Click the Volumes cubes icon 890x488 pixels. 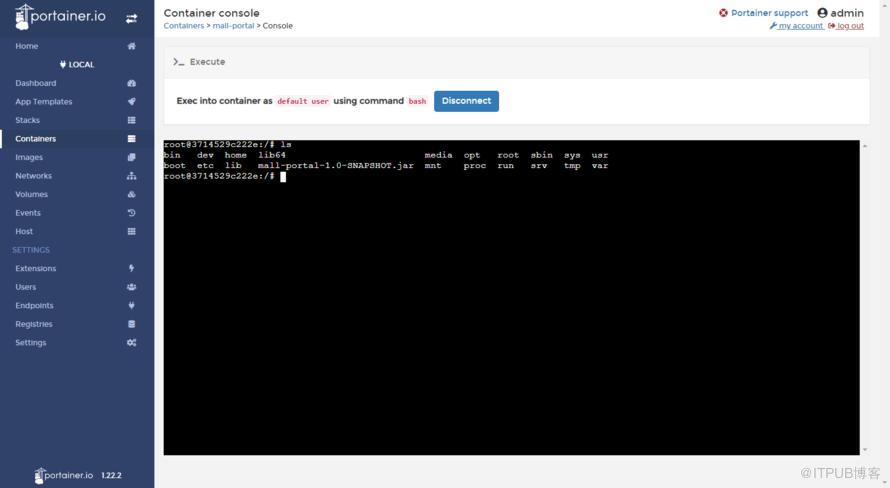pyautogui.click(x=132, y=194)
